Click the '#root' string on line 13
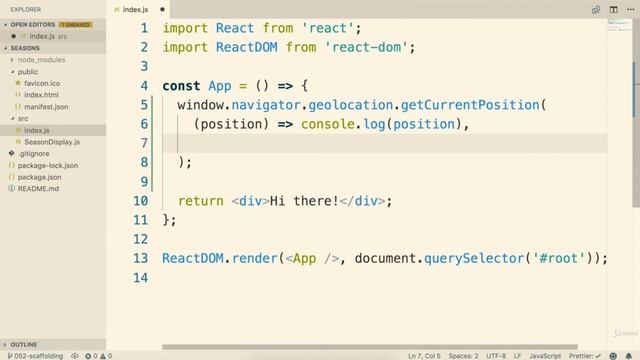The height and width of the screenshot is (360, 640). (559, 258)
